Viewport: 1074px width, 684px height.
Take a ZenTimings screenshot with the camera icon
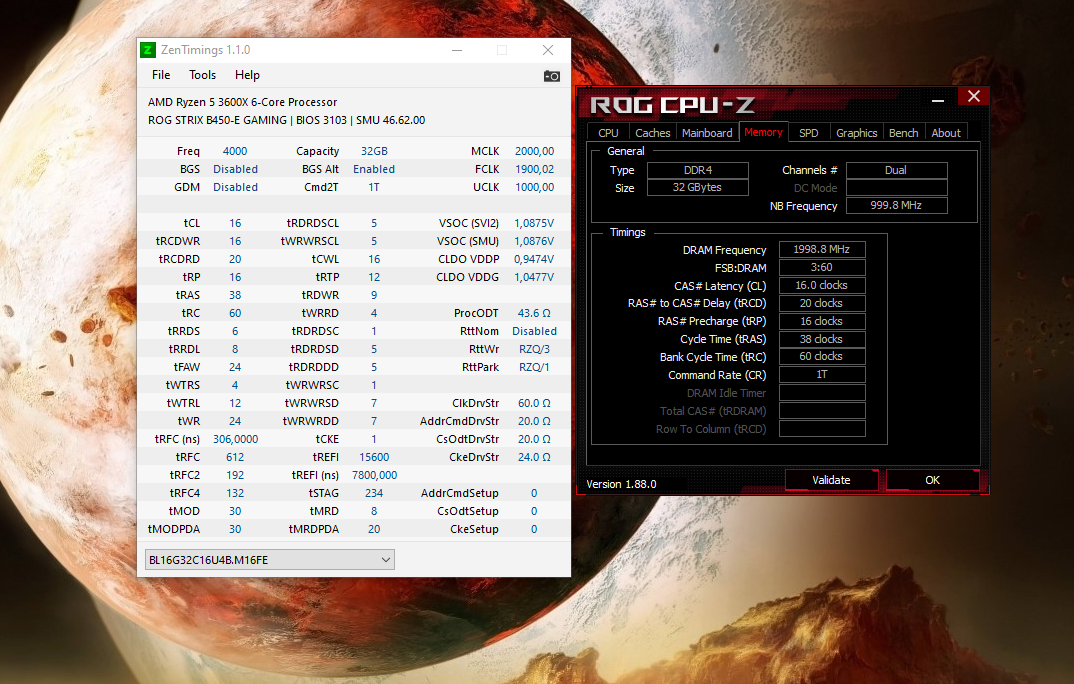pyautogui.click(x=551, y=76)
